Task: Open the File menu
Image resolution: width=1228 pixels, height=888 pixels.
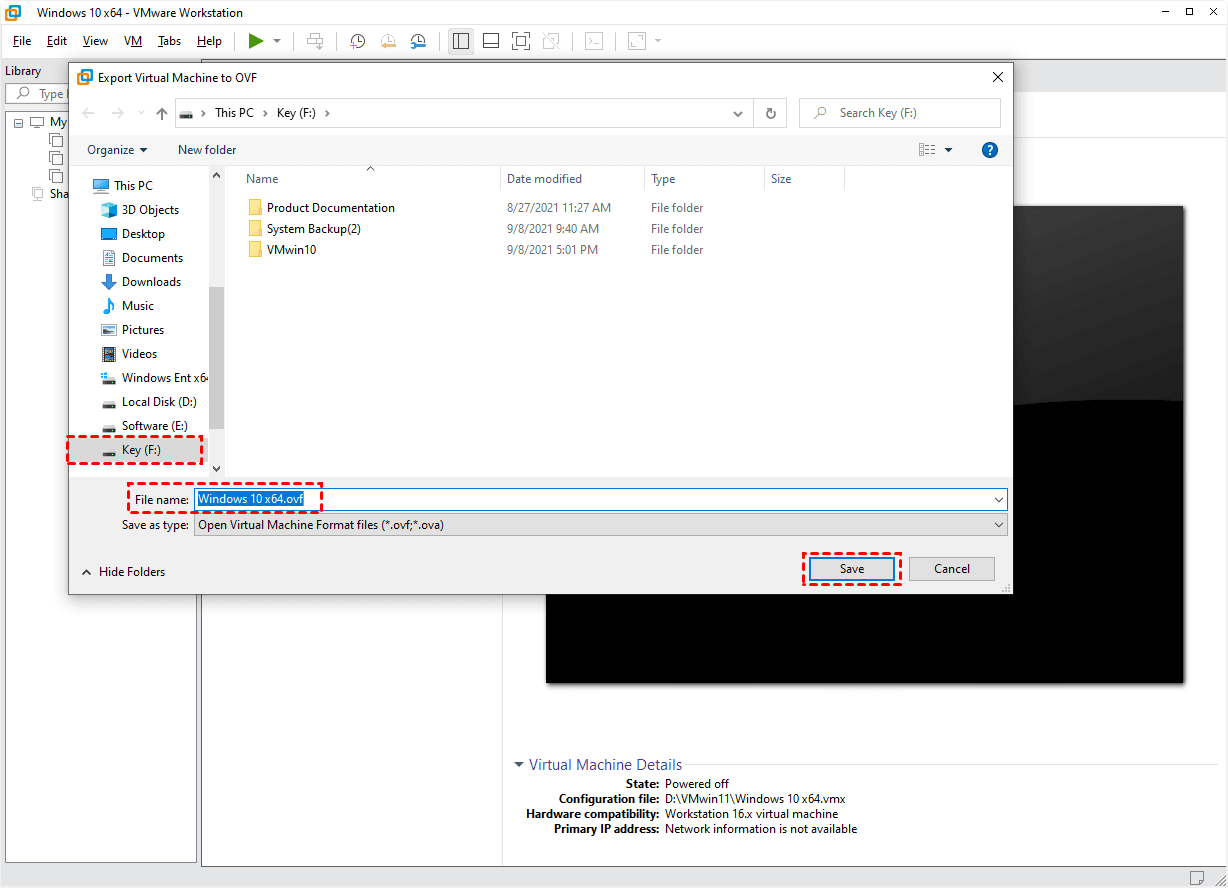Action: [22, 41]
